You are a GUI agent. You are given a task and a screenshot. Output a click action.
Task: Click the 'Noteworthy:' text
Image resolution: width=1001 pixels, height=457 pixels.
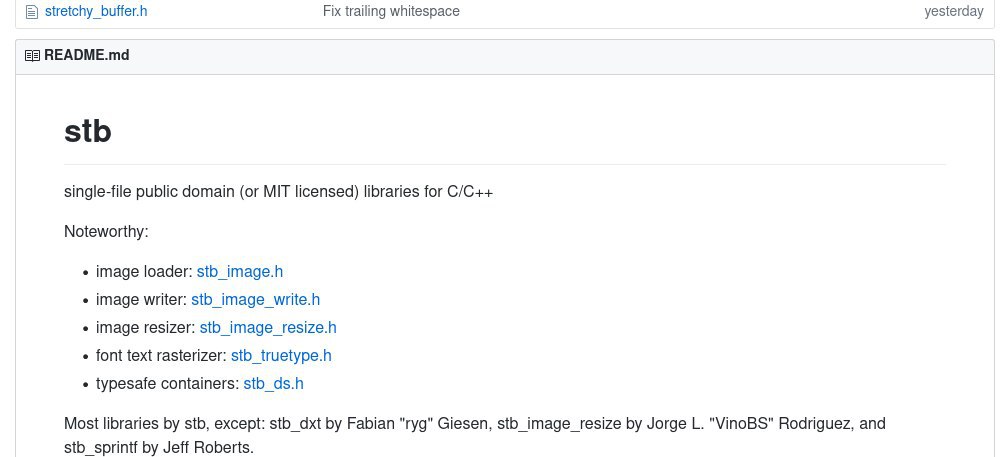(106, 232)
